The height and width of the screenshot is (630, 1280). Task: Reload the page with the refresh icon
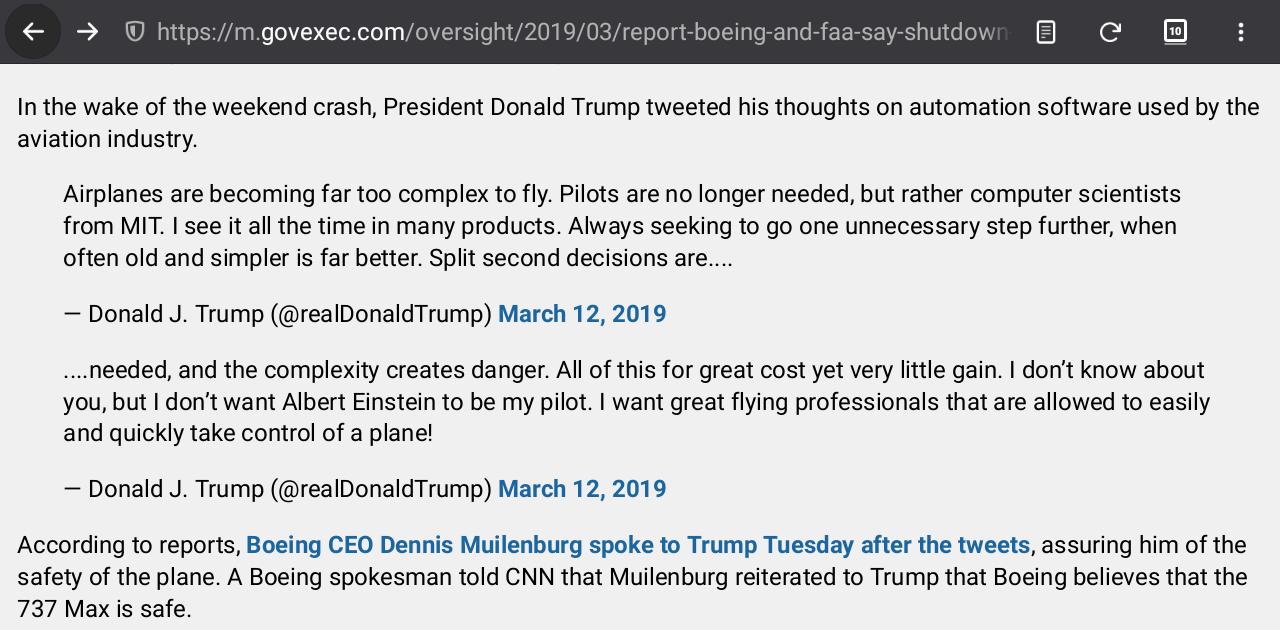click(x=1110, y=32)
